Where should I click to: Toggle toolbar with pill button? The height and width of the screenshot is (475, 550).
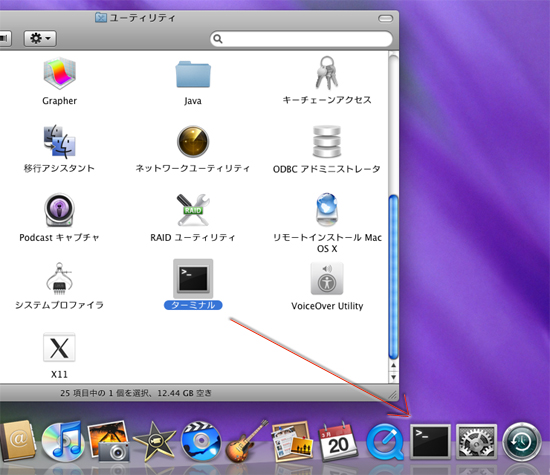coord(385,18)
